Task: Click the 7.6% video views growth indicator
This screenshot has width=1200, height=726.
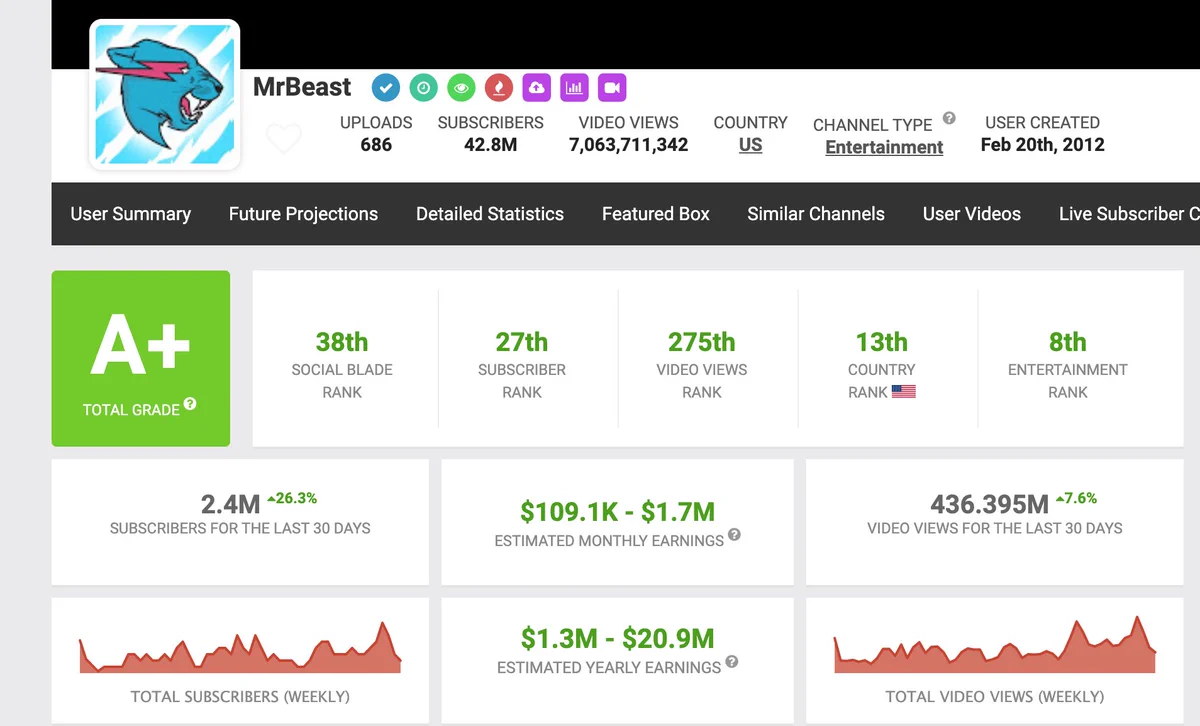Action: (x=1076, y=498)
